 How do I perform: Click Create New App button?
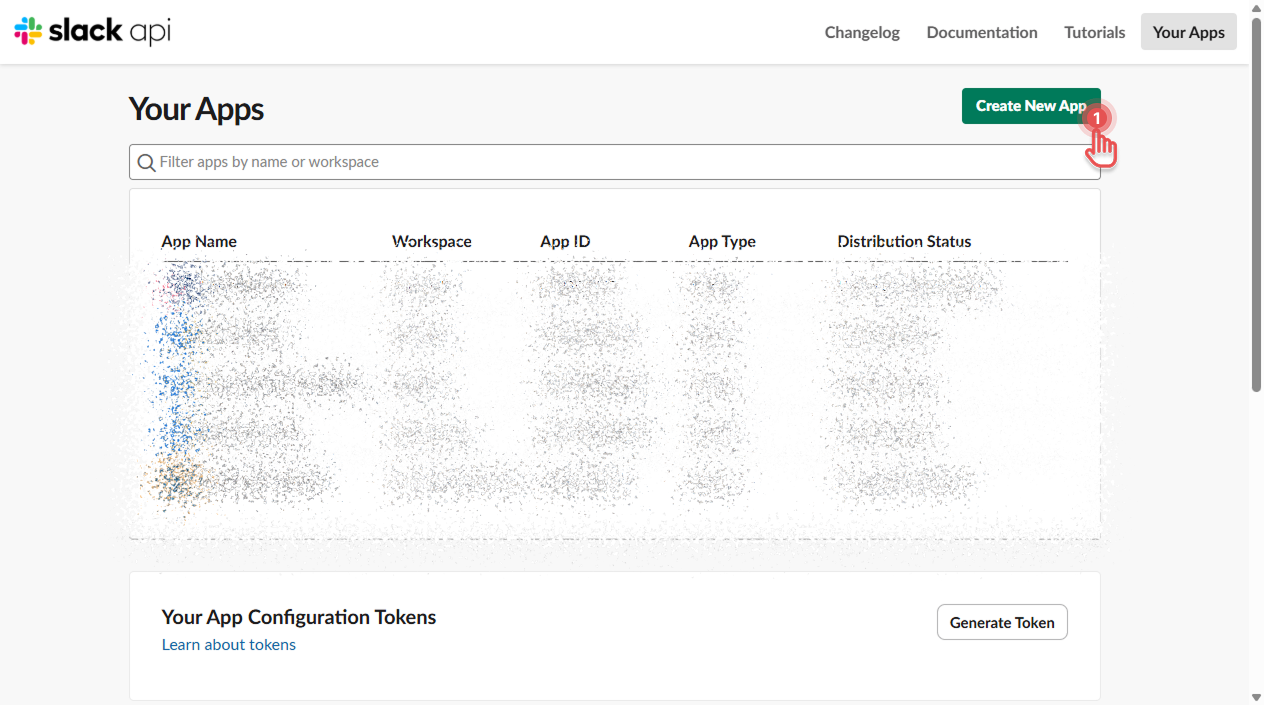pyautogui.click(x=1031, y=106)
